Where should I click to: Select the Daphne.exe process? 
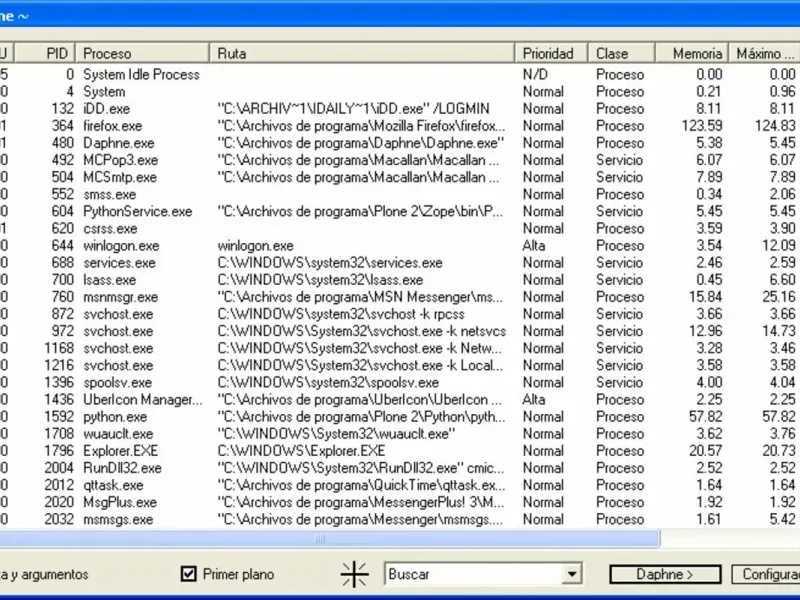[x=118, y=143]
